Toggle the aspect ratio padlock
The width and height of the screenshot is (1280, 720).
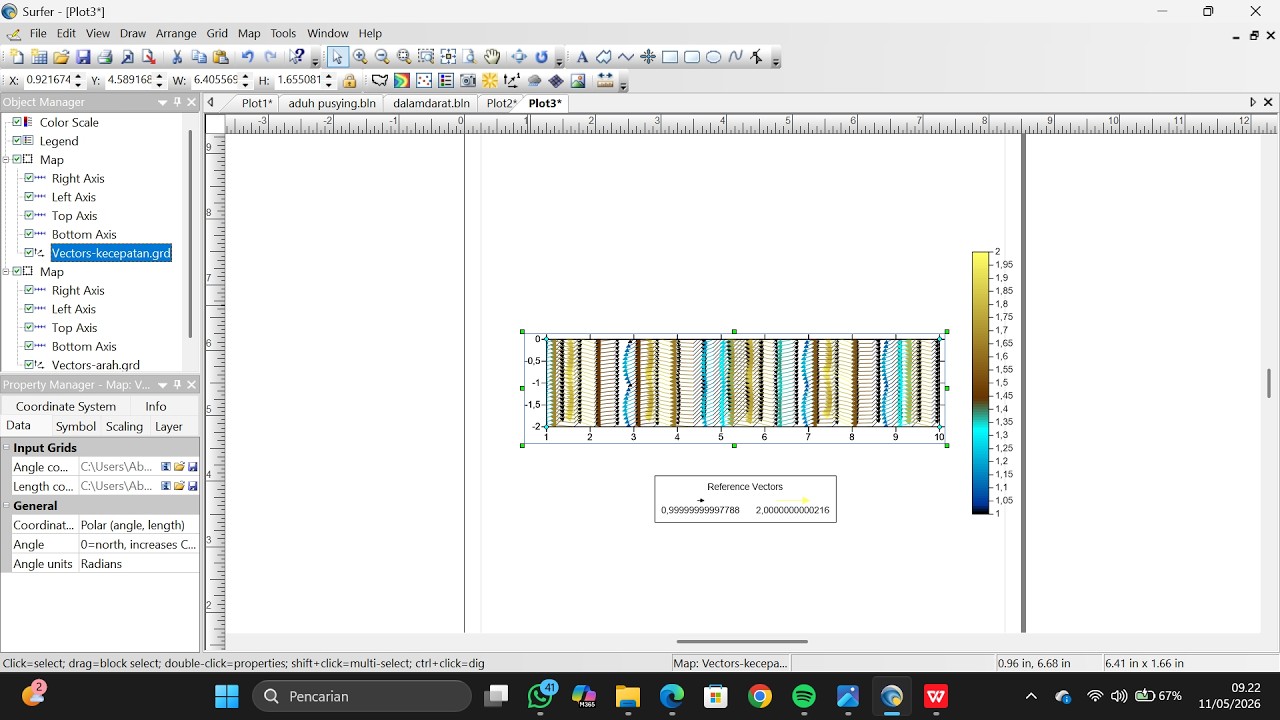[349, 81]
